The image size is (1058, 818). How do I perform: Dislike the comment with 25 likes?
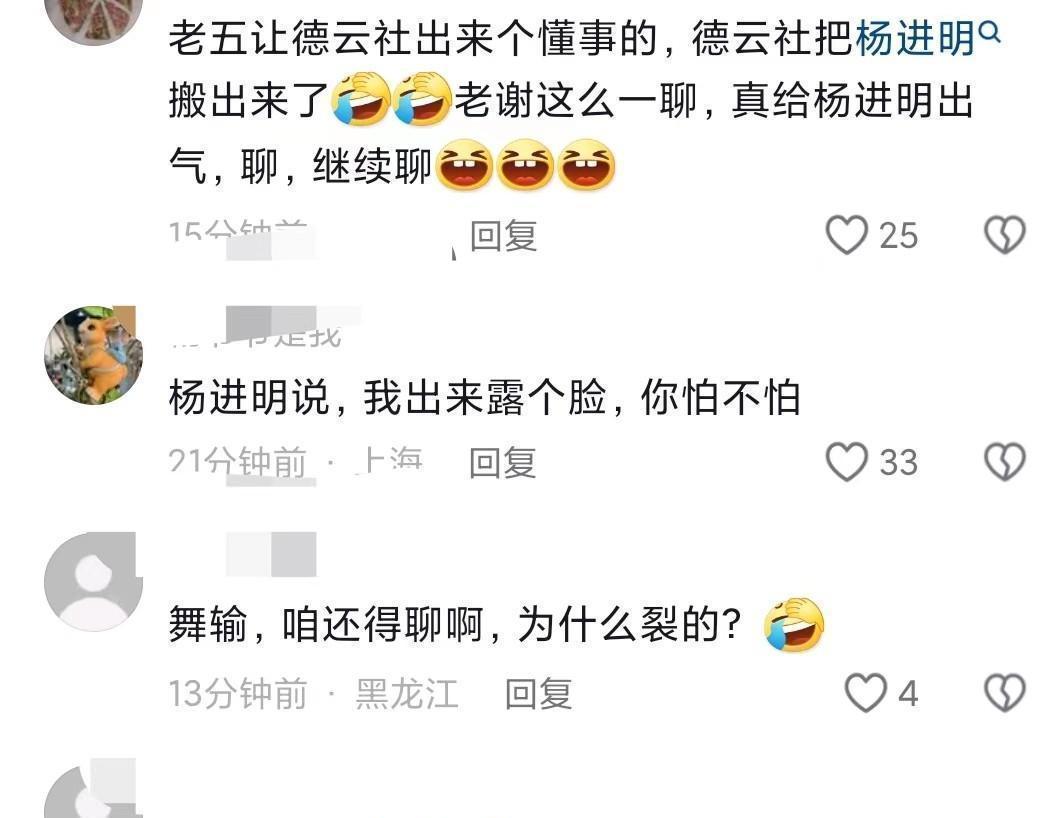(x=1005, y=235)
